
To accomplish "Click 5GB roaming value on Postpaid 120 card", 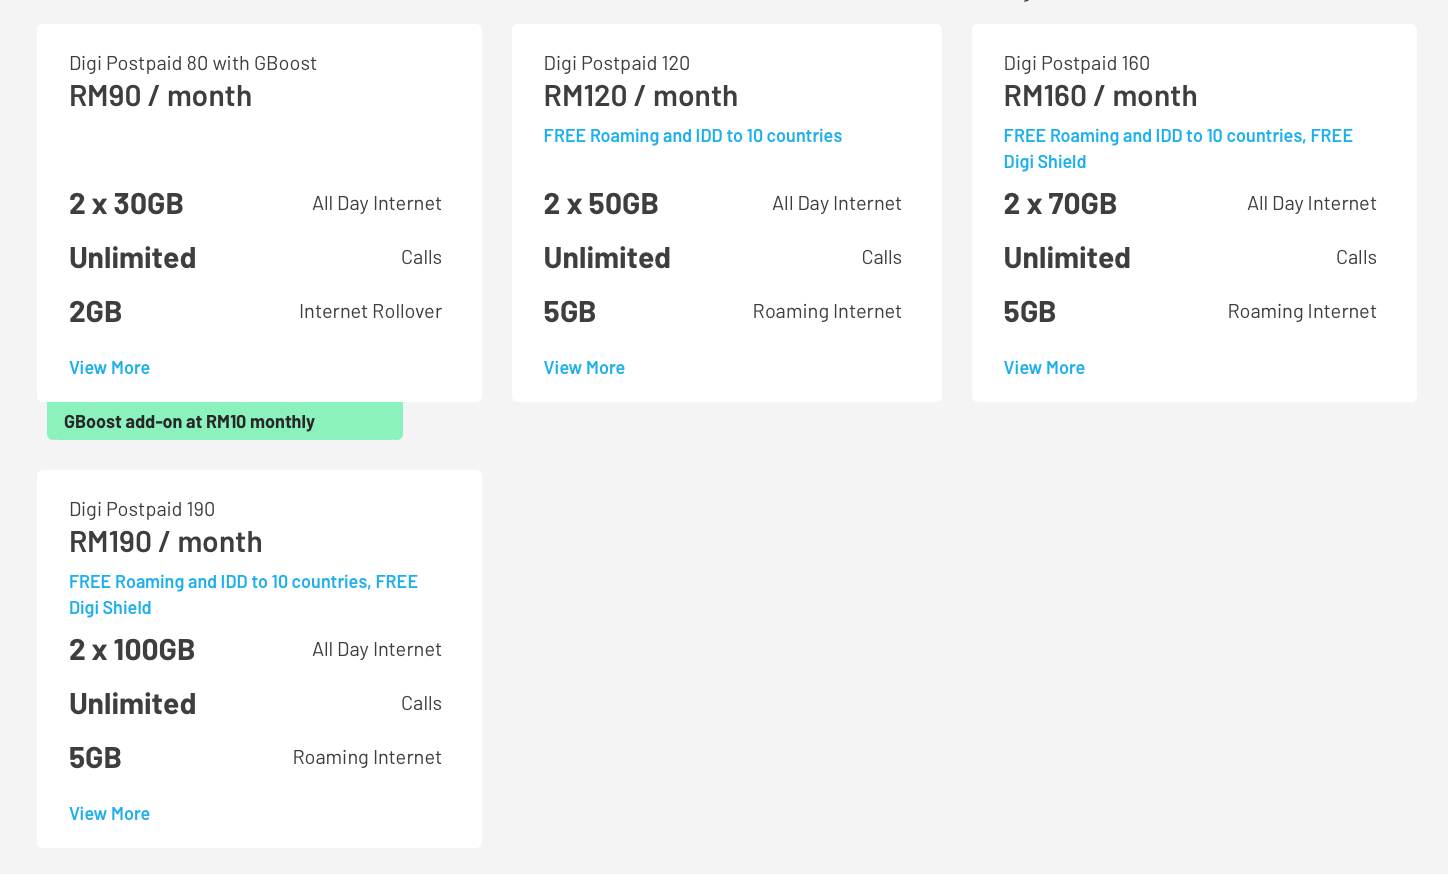I will click(570, 312).
